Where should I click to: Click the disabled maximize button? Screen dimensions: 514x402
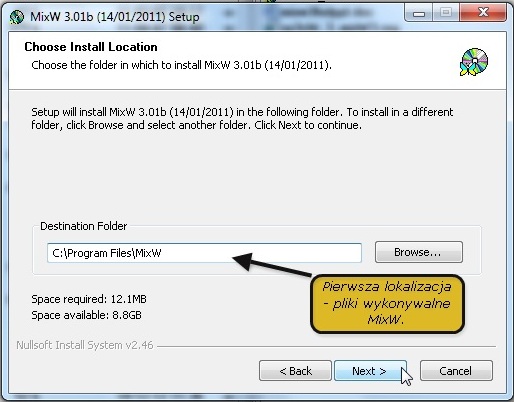click(x=446, y=14)
